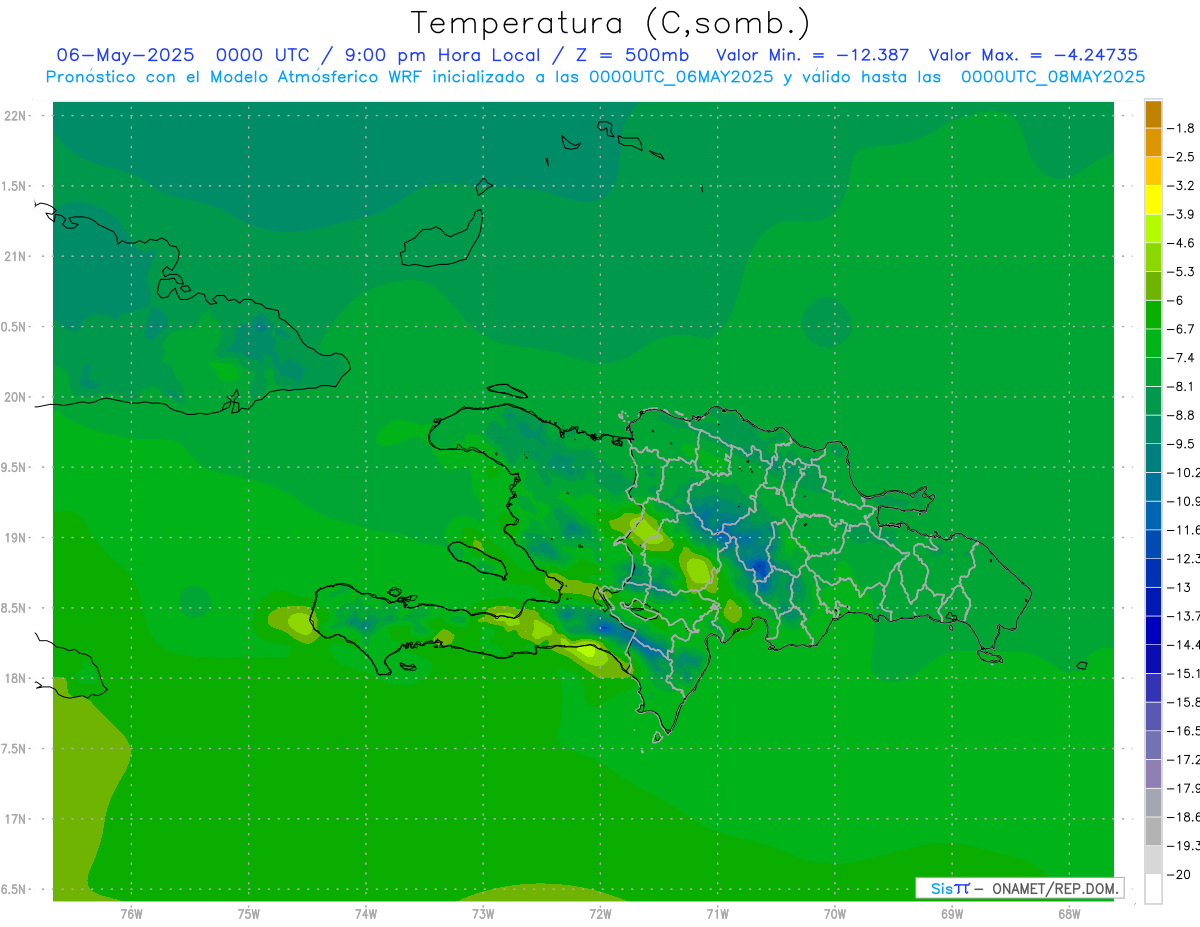Click the '76W' longitude axis label
1200x927 pixels.
coord(131,913)
